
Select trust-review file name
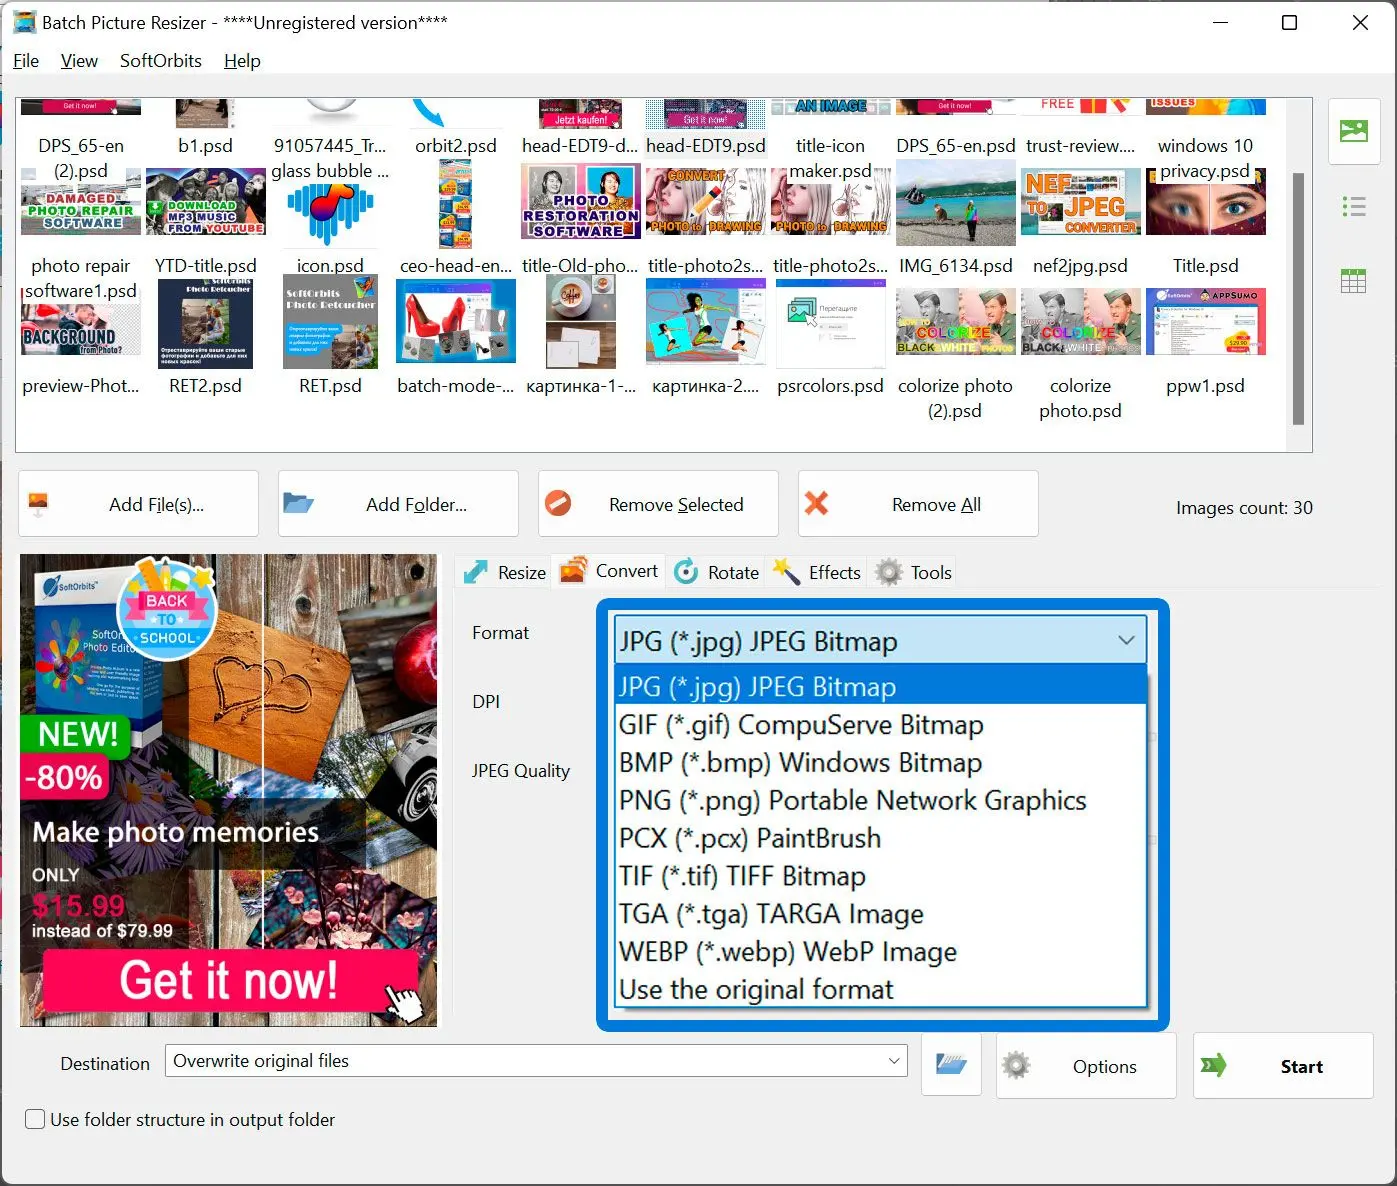point(1080,146)
